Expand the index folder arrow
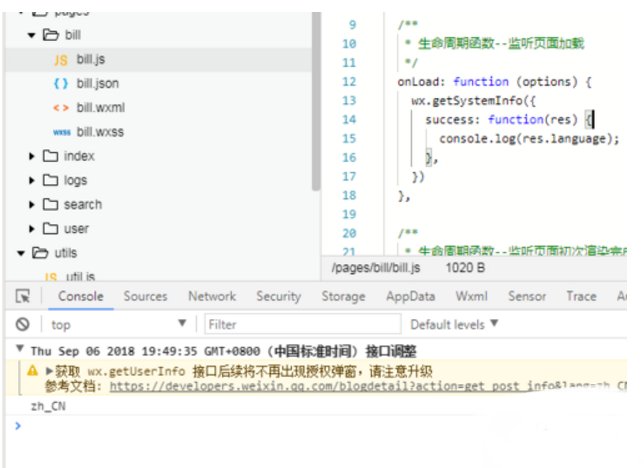 point(33,157)
